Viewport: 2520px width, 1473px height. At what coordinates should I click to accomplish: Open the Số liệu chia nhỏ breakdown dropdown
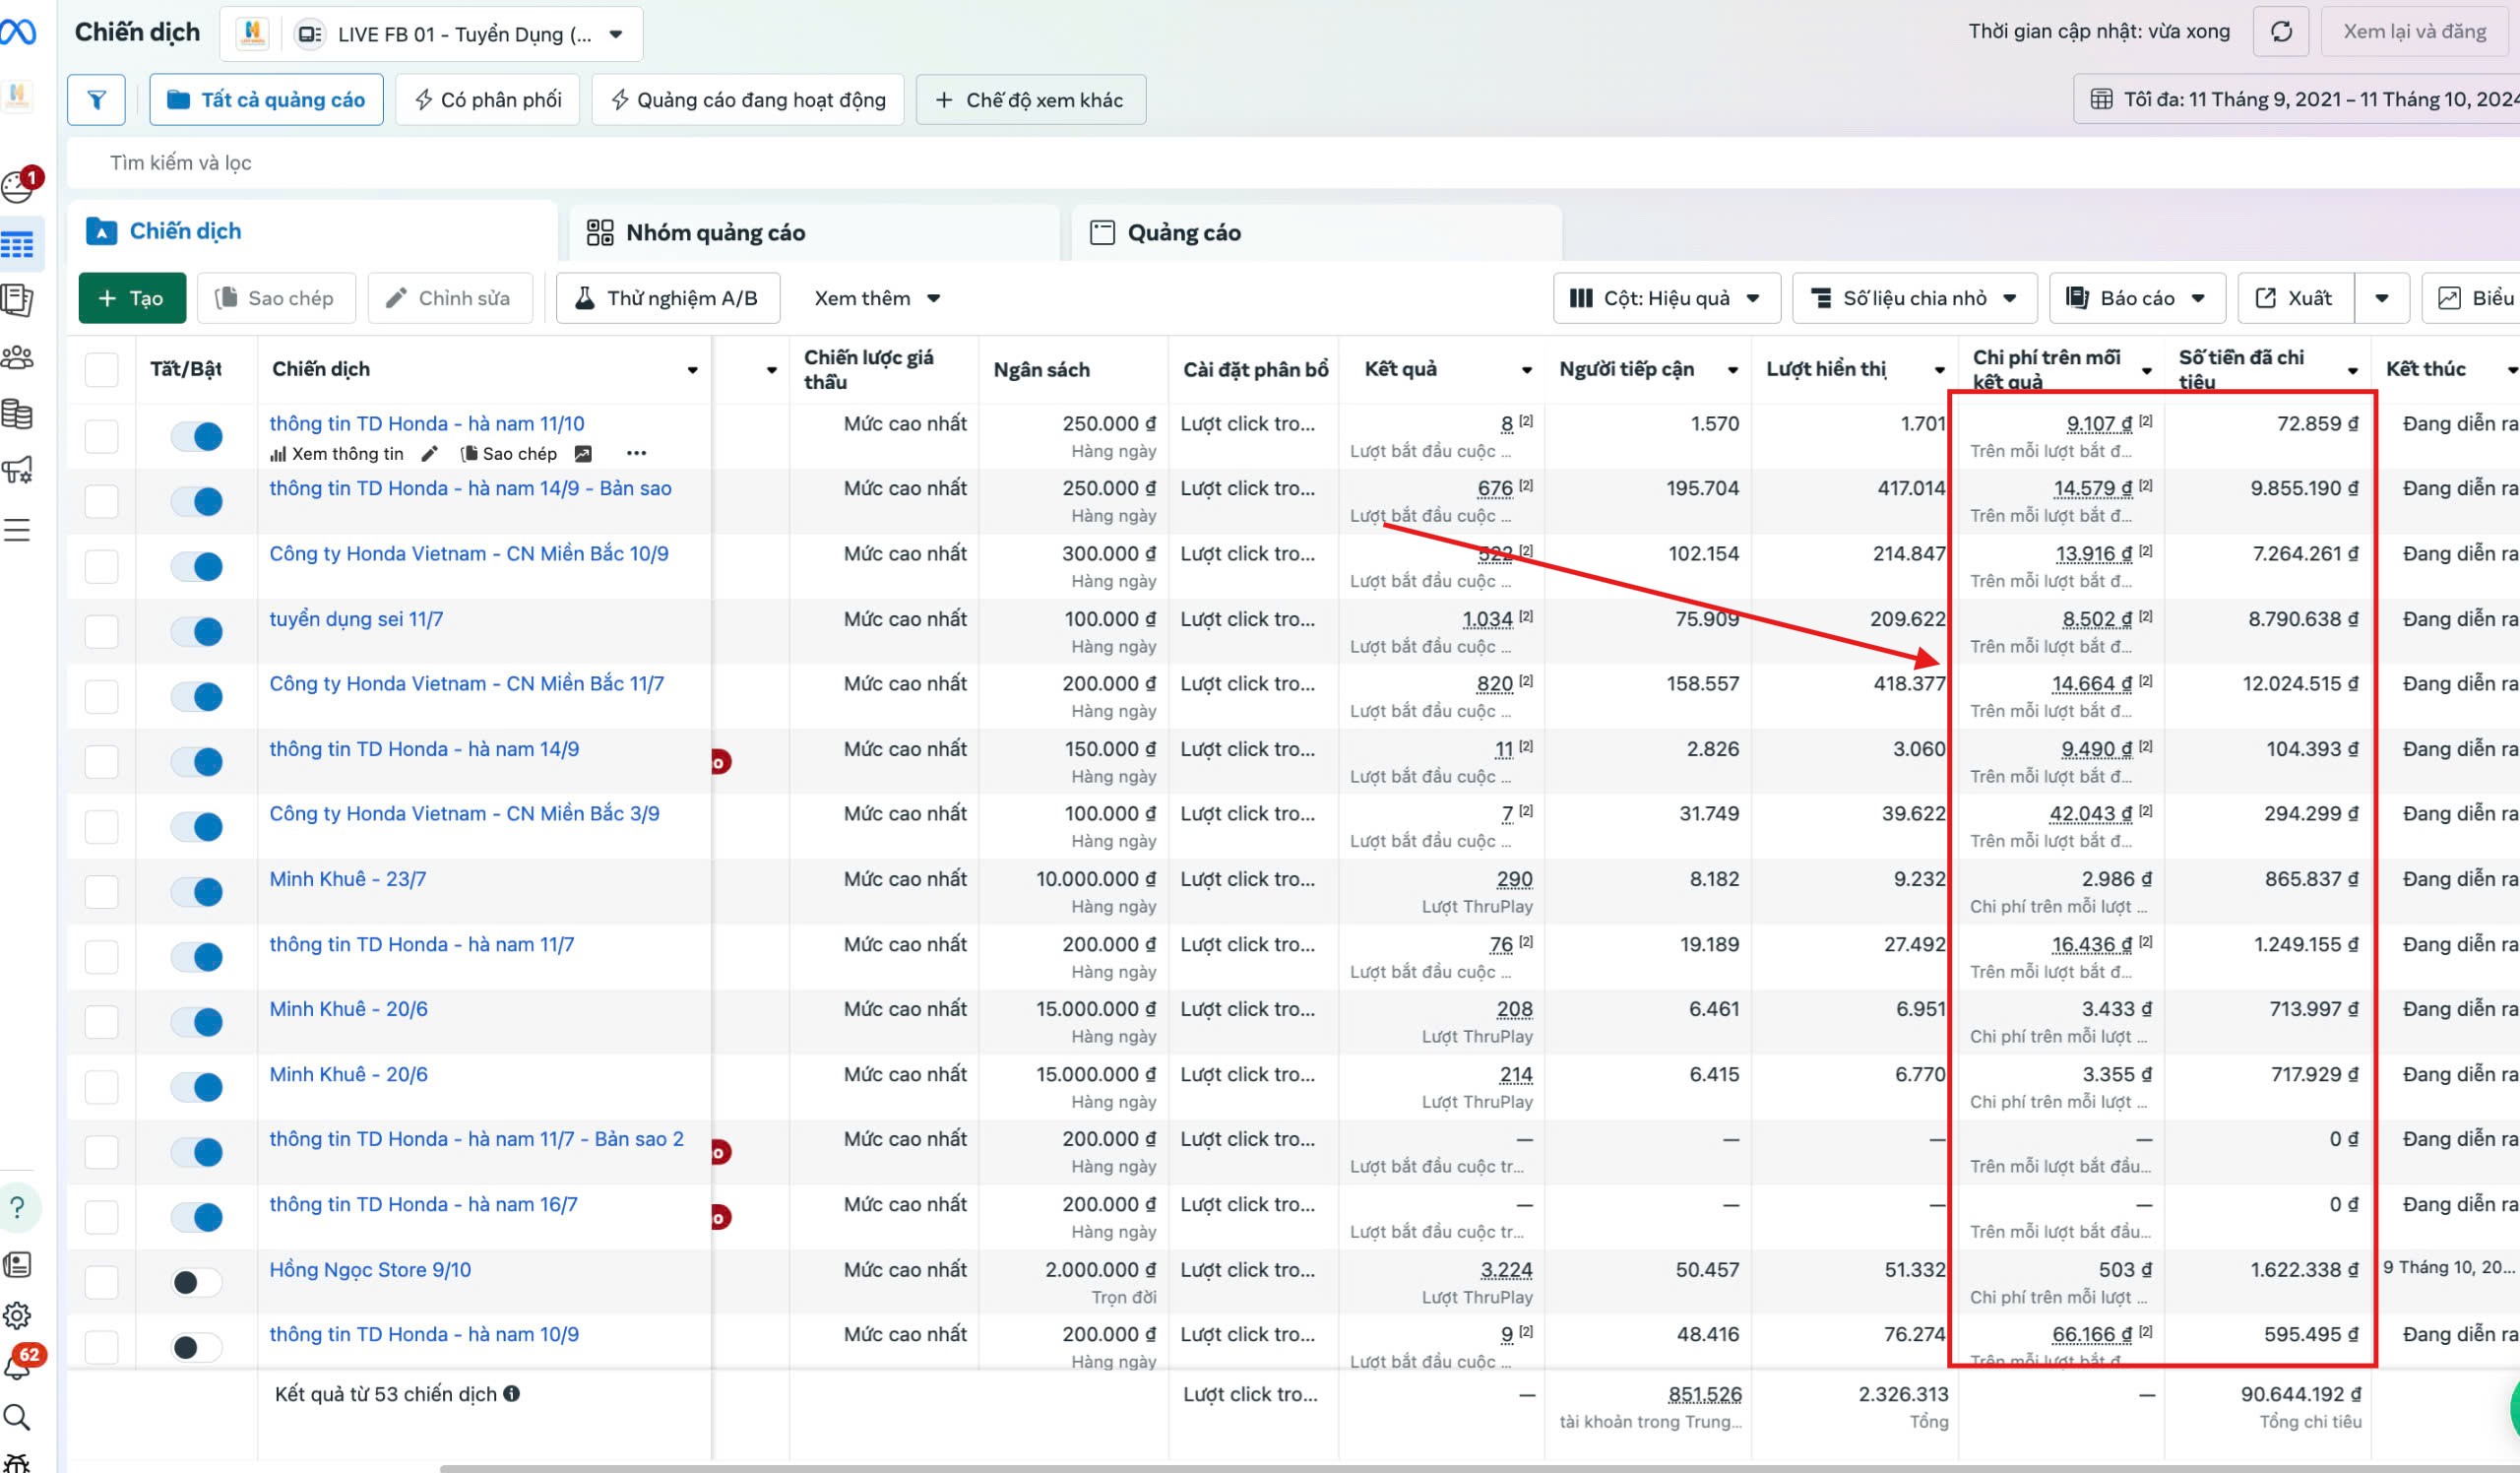[1914, 298]
